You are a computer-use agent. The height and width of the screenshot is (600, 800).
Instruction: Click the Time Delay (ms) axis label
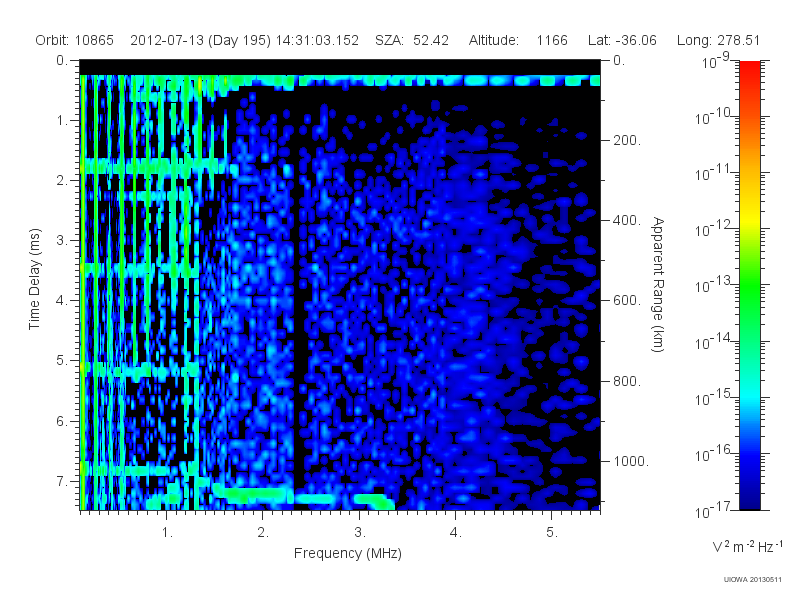point(34,279)
